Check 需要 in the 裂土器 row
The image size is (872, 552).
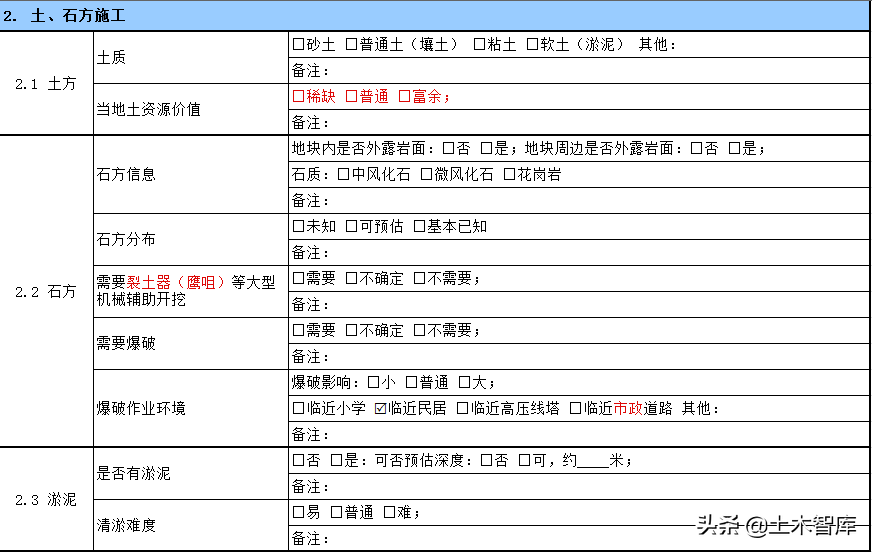coord(298,279)
